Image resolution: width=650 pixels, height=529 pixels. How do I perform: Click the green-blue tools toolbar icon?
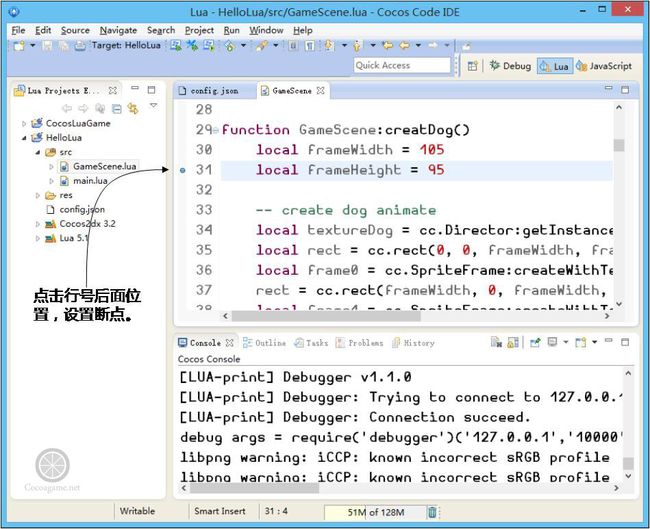pyautogui.click(x=192, y=45)
